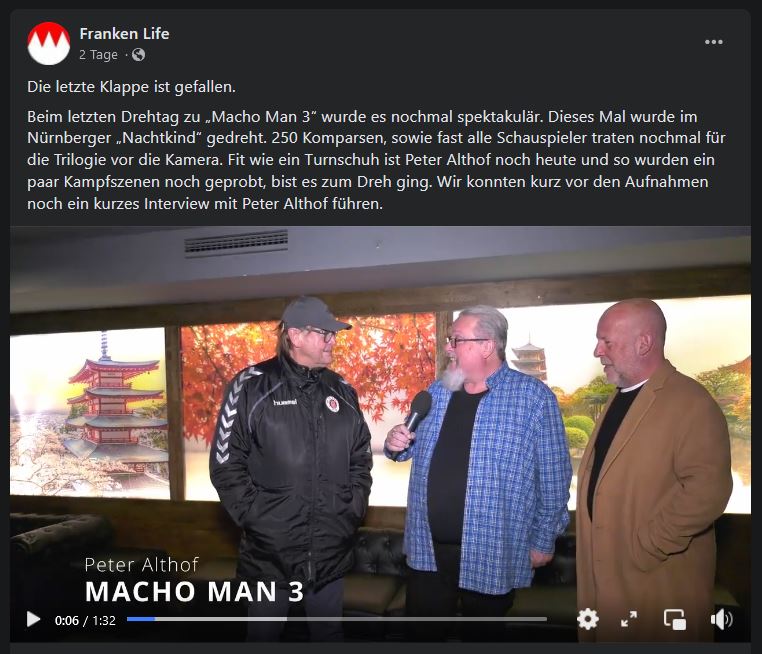Seek to the middle of the video progress bar

pyautogui.click(x=337, y=619)
